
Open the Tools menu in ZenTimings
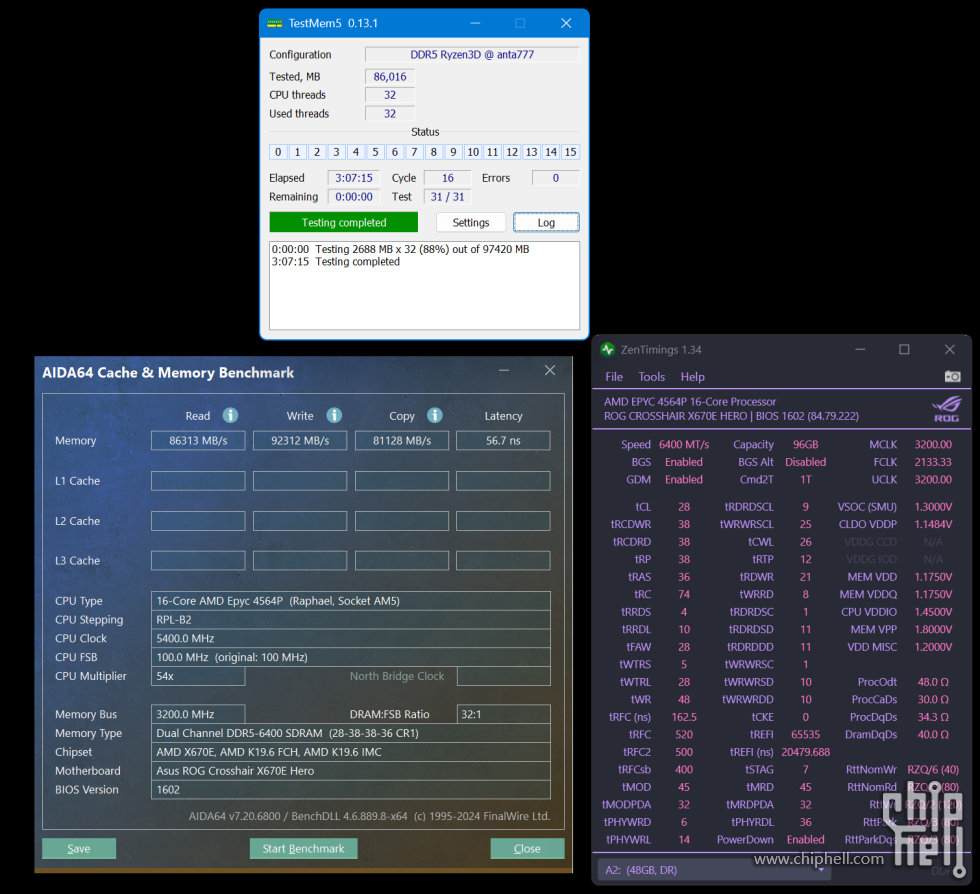(x=651, y=376)
